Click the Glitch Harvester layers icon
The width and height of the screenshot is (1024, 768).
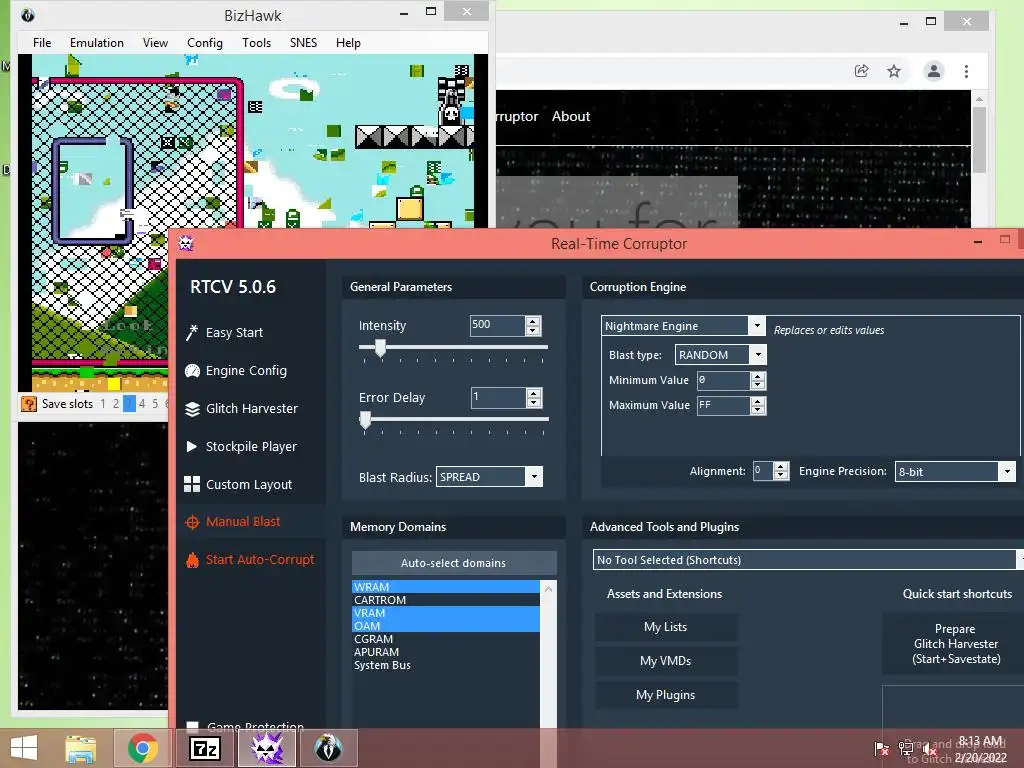192,409
